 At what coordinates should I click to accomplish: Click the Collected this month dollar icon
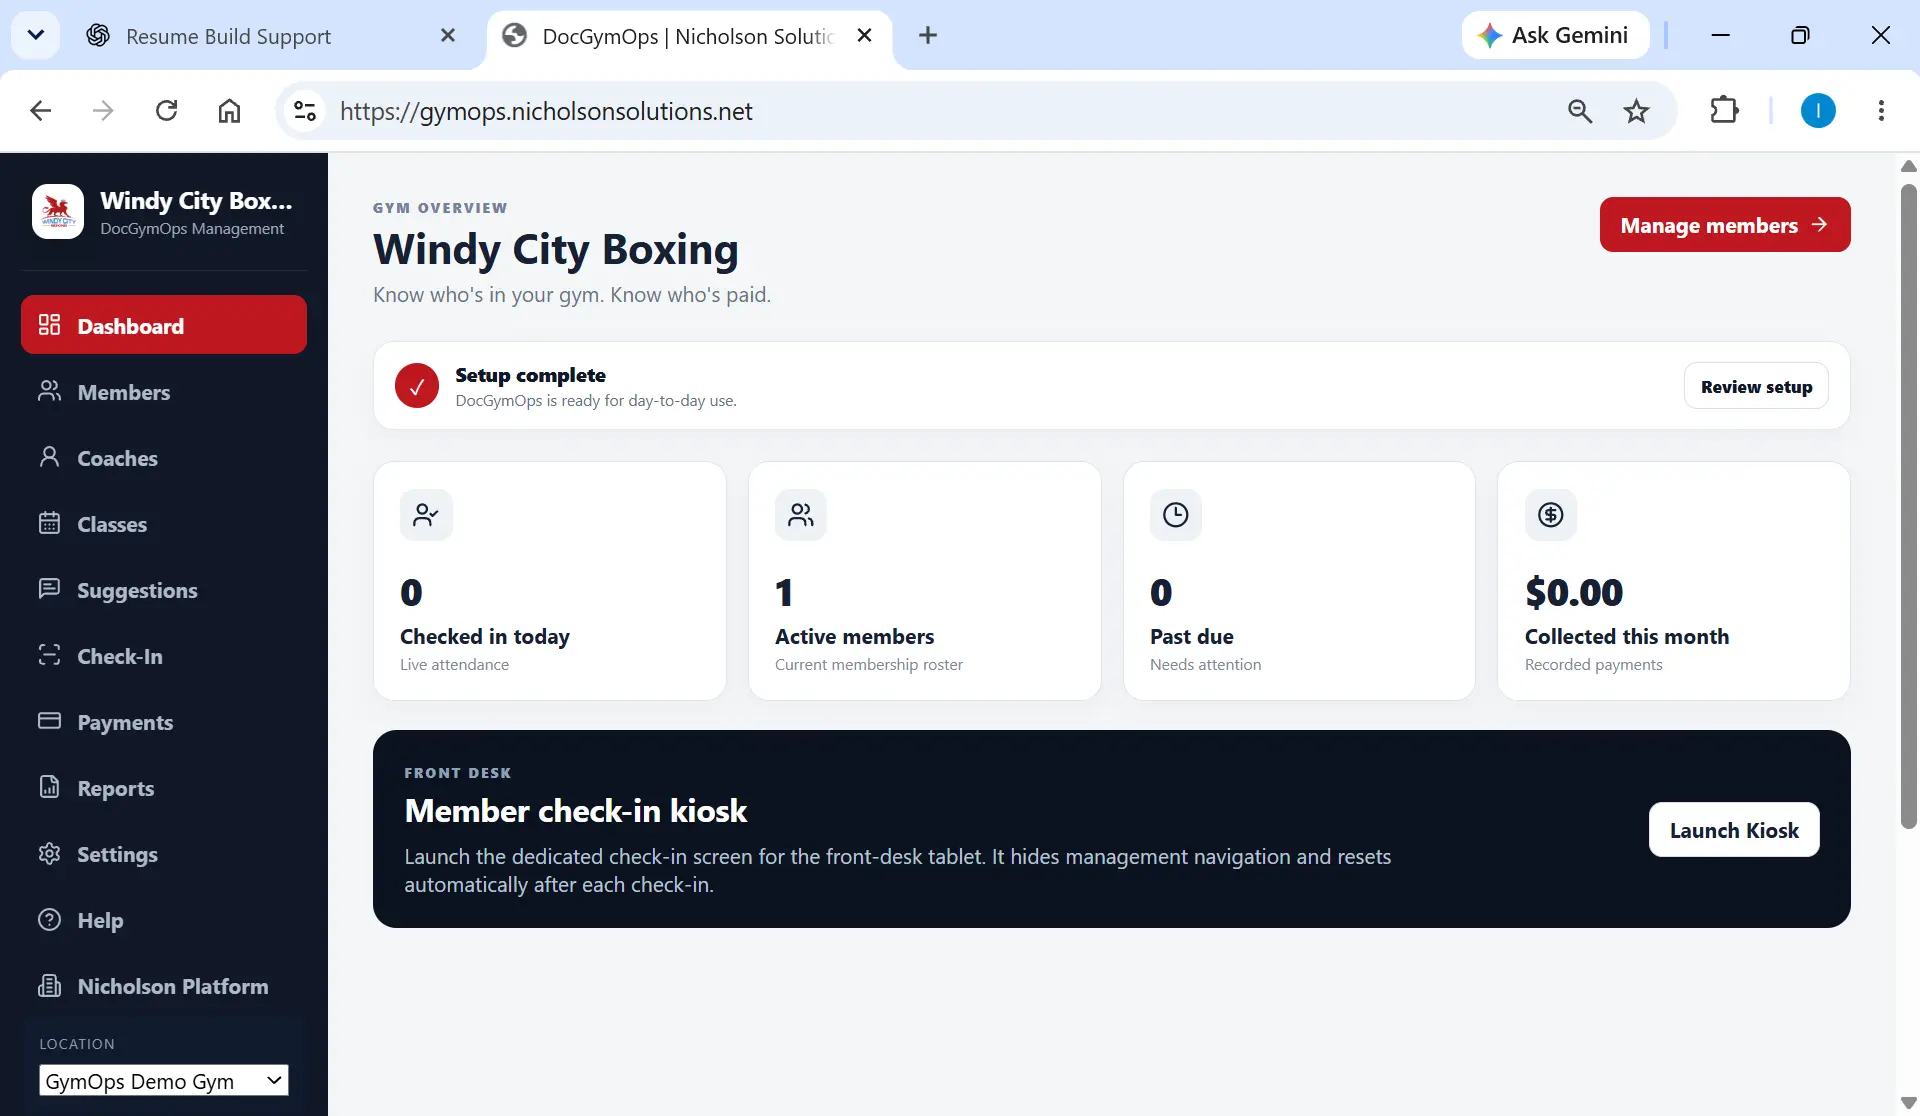1551,515
